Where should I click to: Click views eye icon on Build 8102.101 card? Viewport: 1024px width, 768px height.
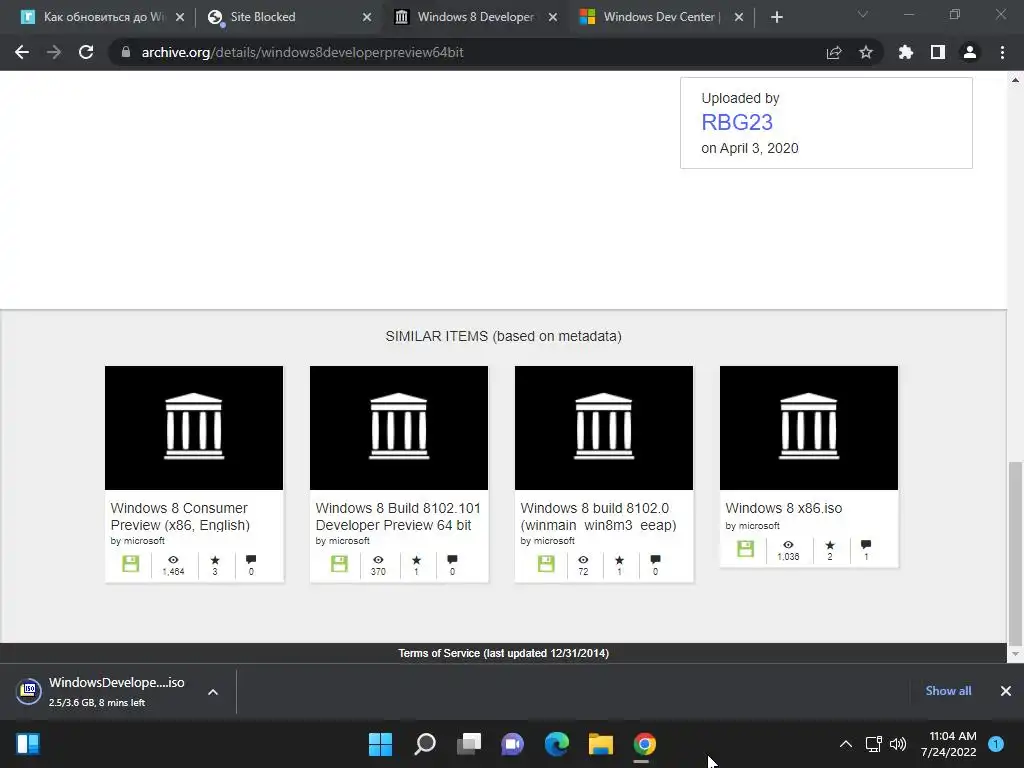[378, 560]
